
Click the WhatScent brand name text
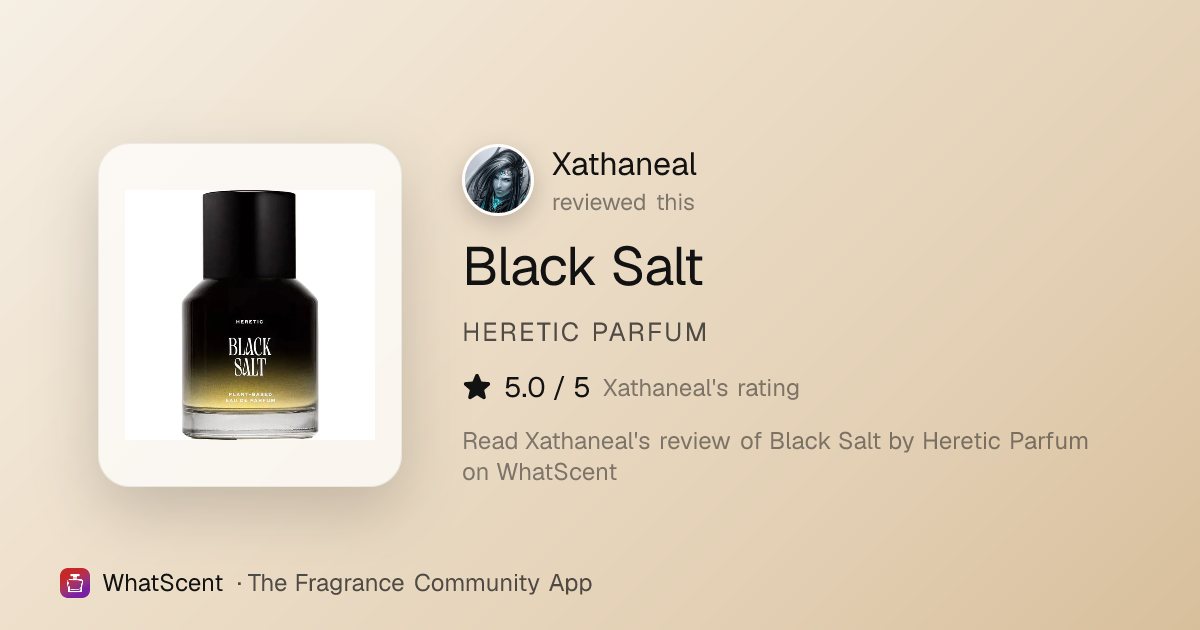(162, 583)
